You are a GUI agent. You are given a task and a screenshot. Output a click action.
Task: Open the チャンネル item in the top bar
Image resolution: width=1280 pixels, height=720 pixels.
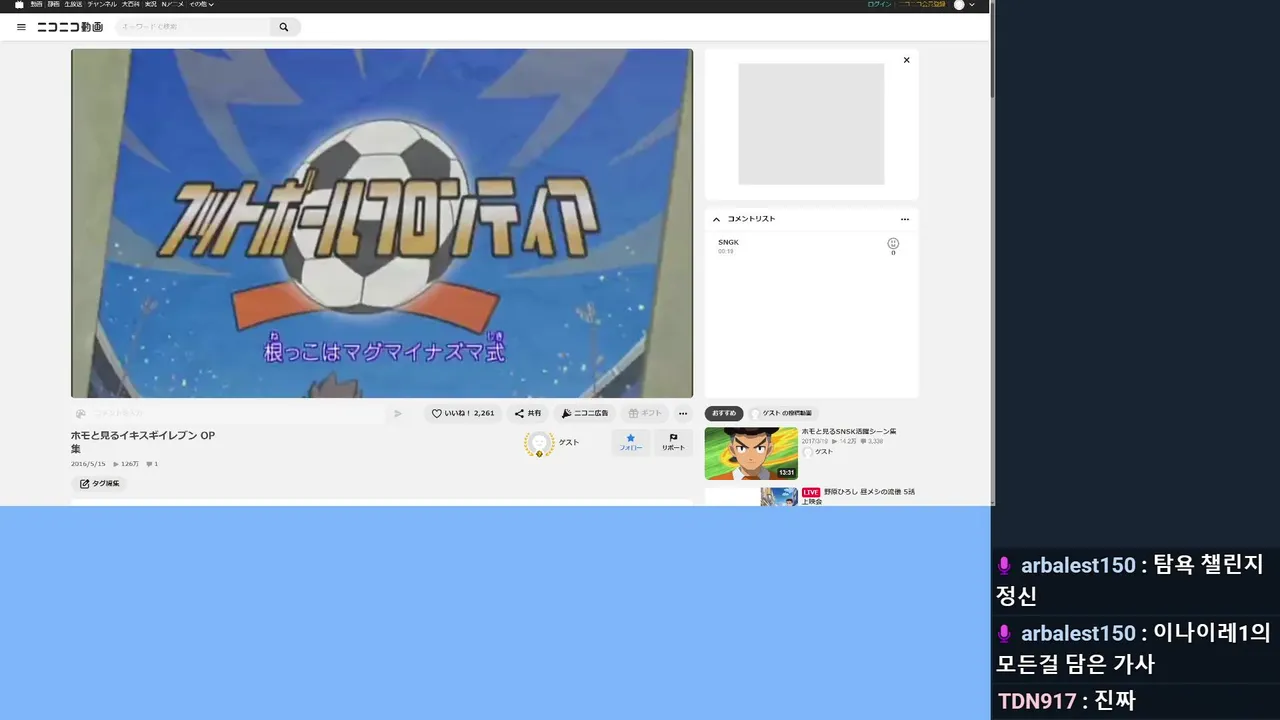click(102, 5)
